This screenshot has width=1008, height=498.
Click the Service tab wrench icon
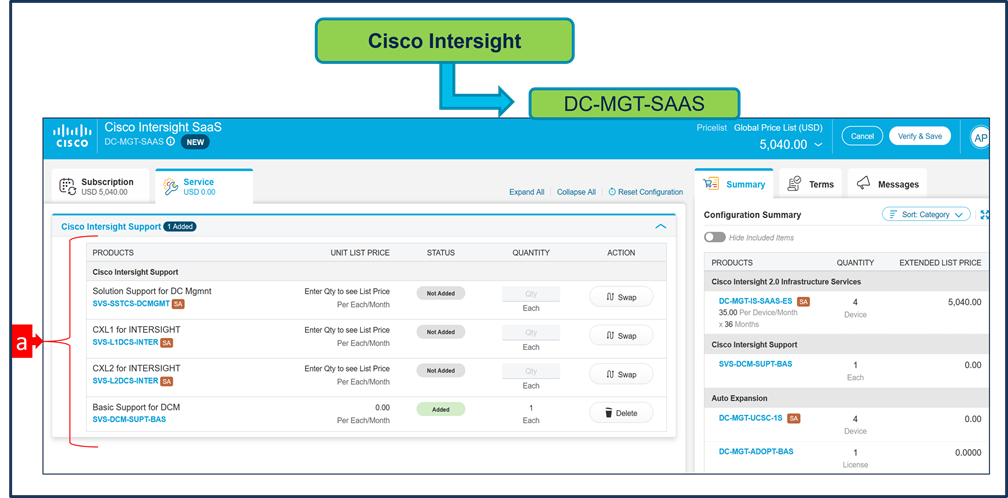(171, 186)
